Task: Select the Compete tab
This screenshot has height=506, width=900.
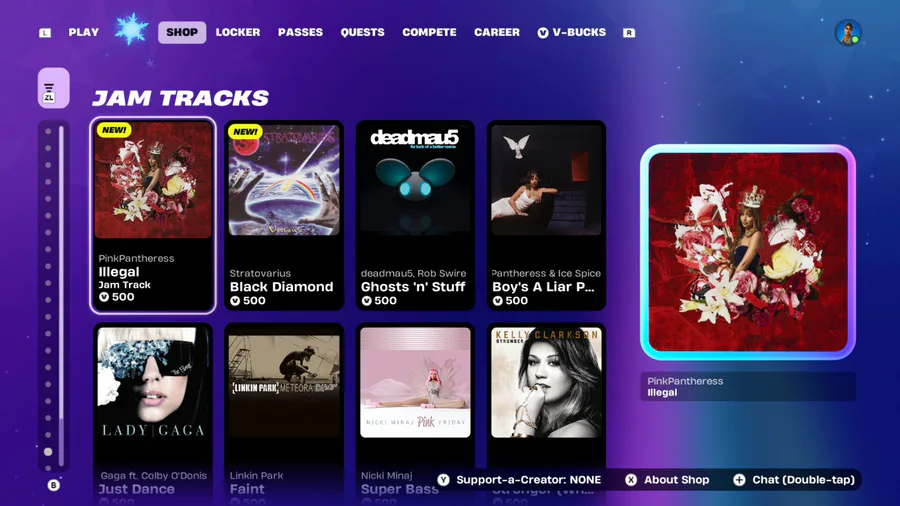Action: tap(429, 33)
